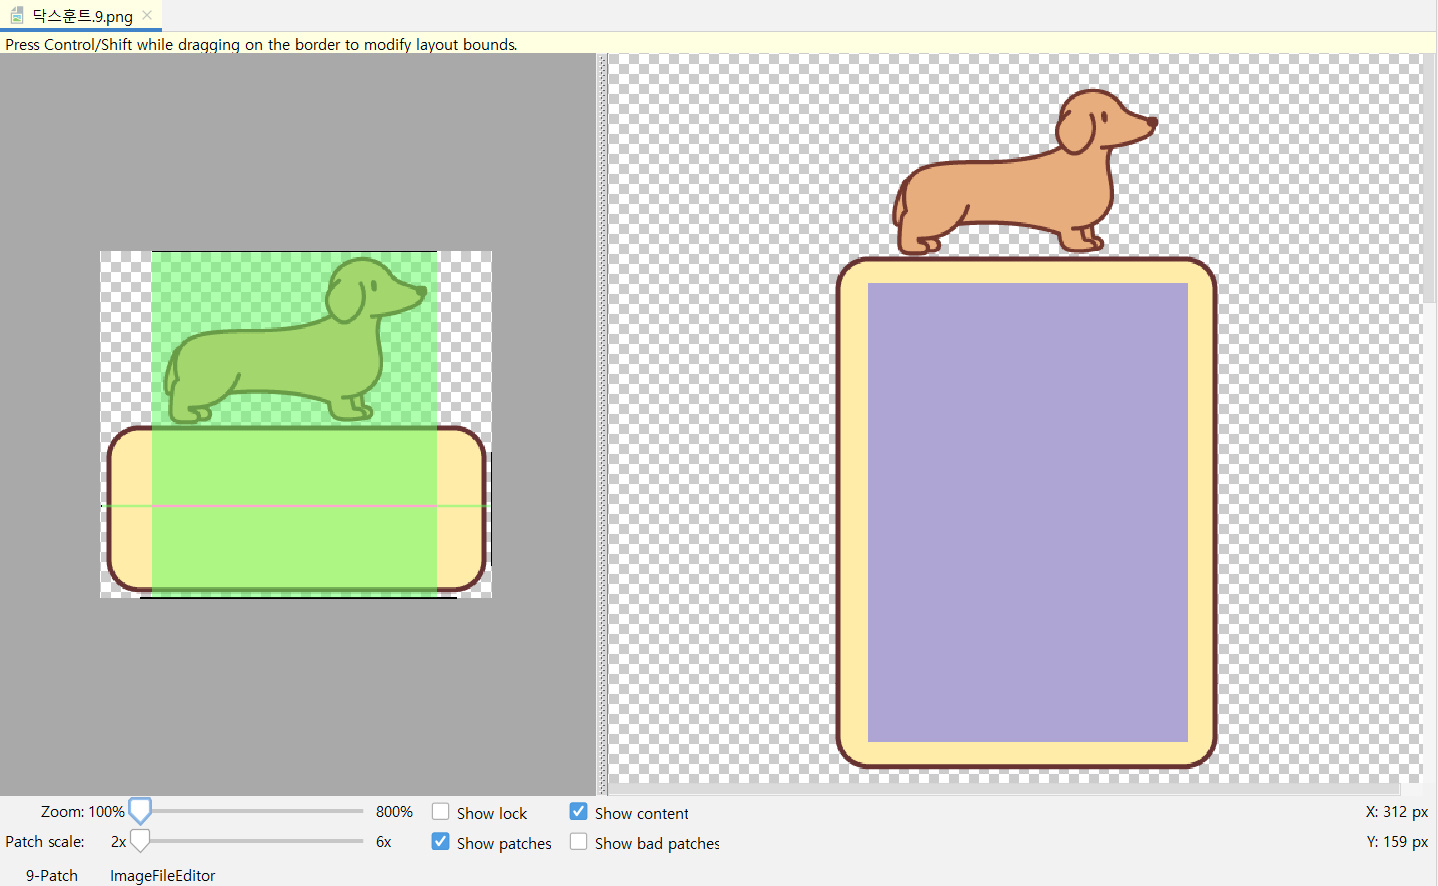Click the PNG file icon in the tab

[16, 15]
